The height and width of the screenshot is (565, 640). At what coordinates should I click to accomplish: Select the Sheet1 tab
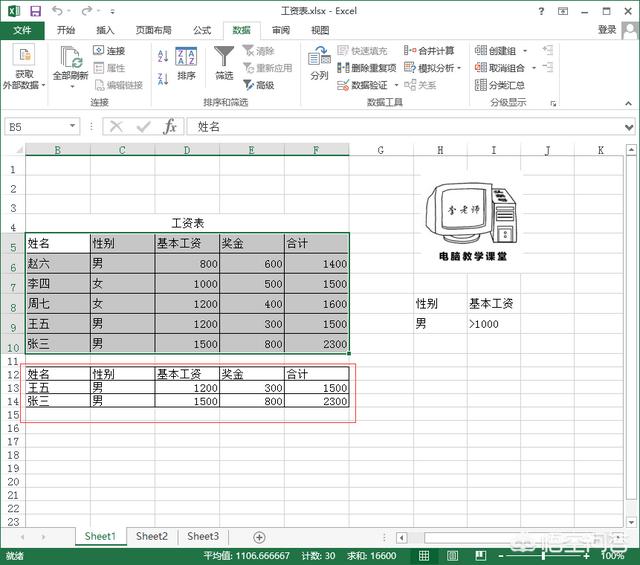100,536
